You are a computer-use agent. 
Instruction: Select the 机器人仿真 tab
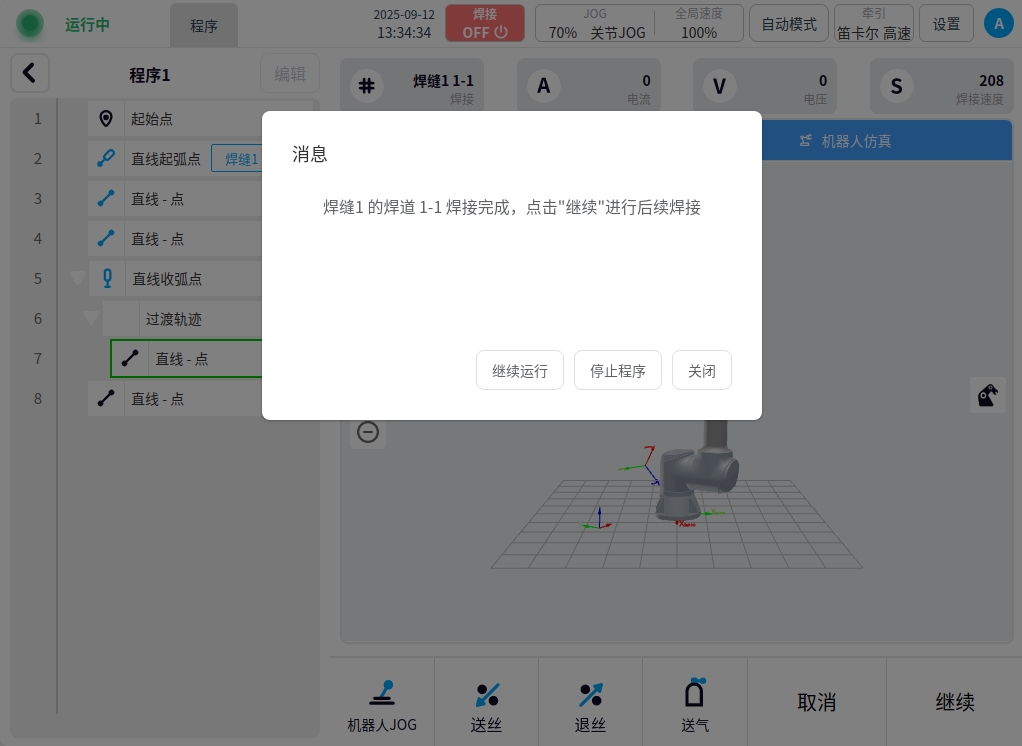(846, 141)
